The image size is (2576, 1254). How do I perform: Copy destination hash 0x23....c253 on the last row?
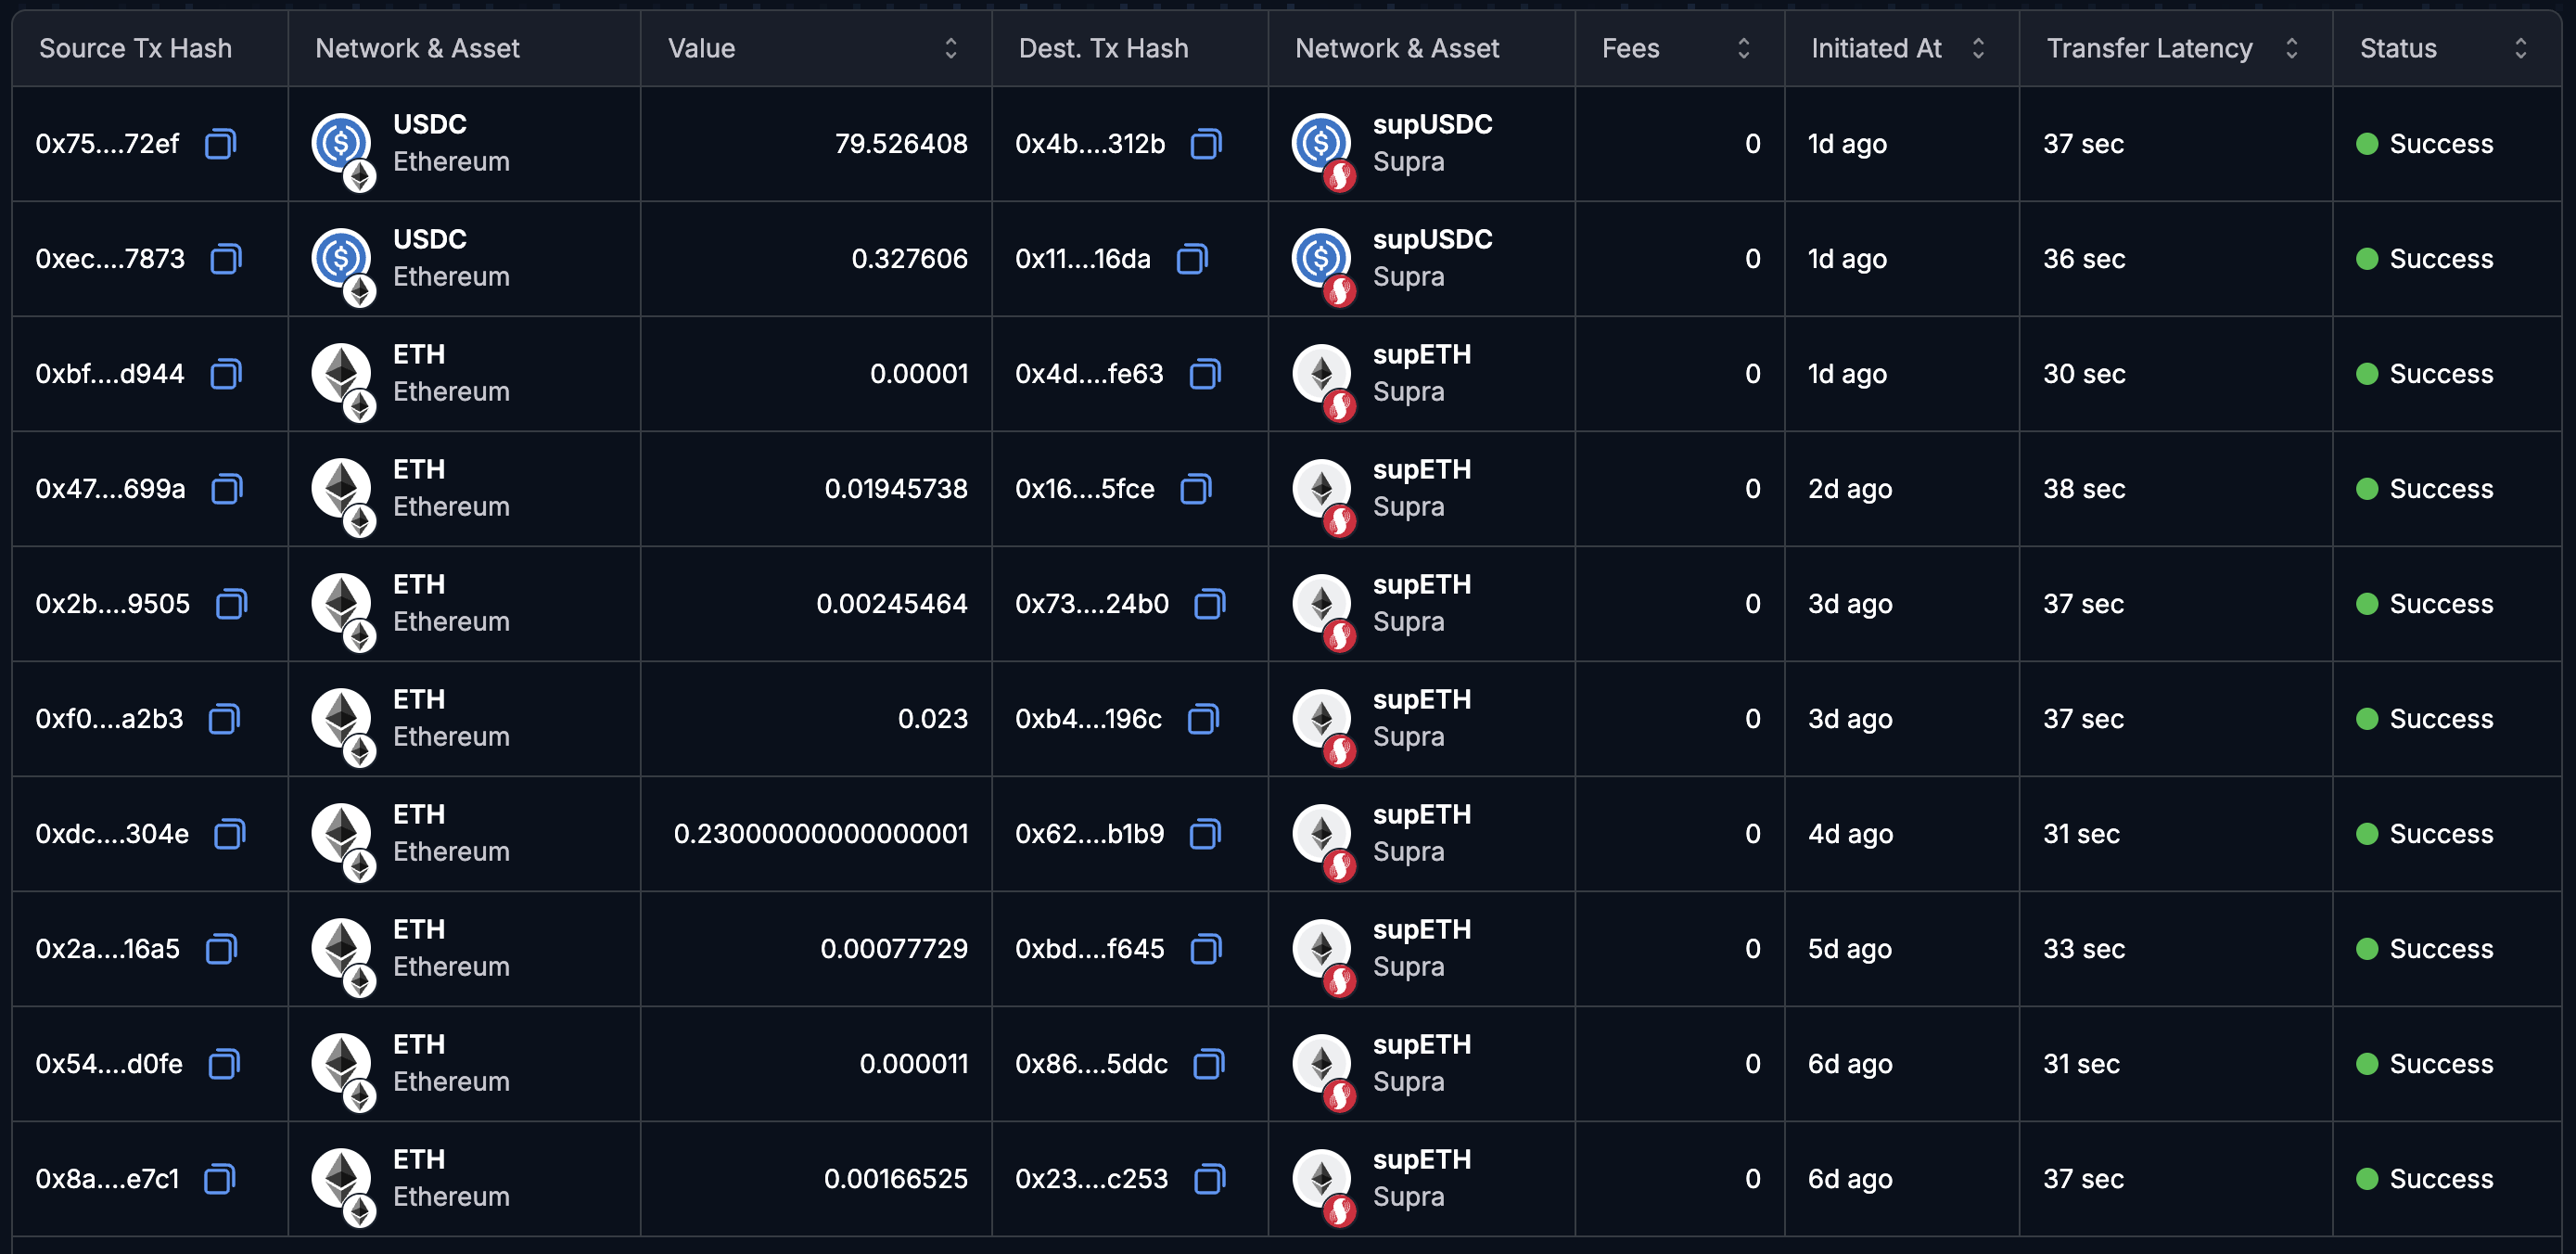coord(1211,1179)
